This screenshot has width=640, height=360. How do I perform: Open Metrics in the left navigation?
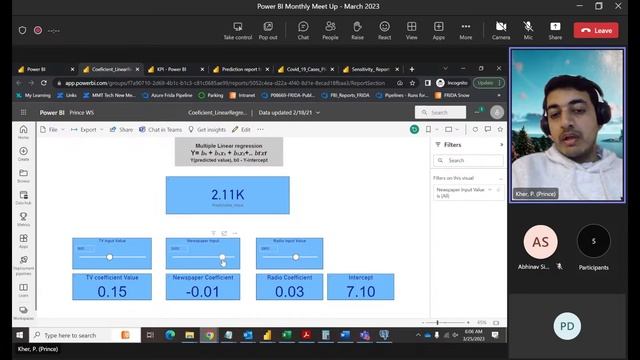(x=23, y=219)
